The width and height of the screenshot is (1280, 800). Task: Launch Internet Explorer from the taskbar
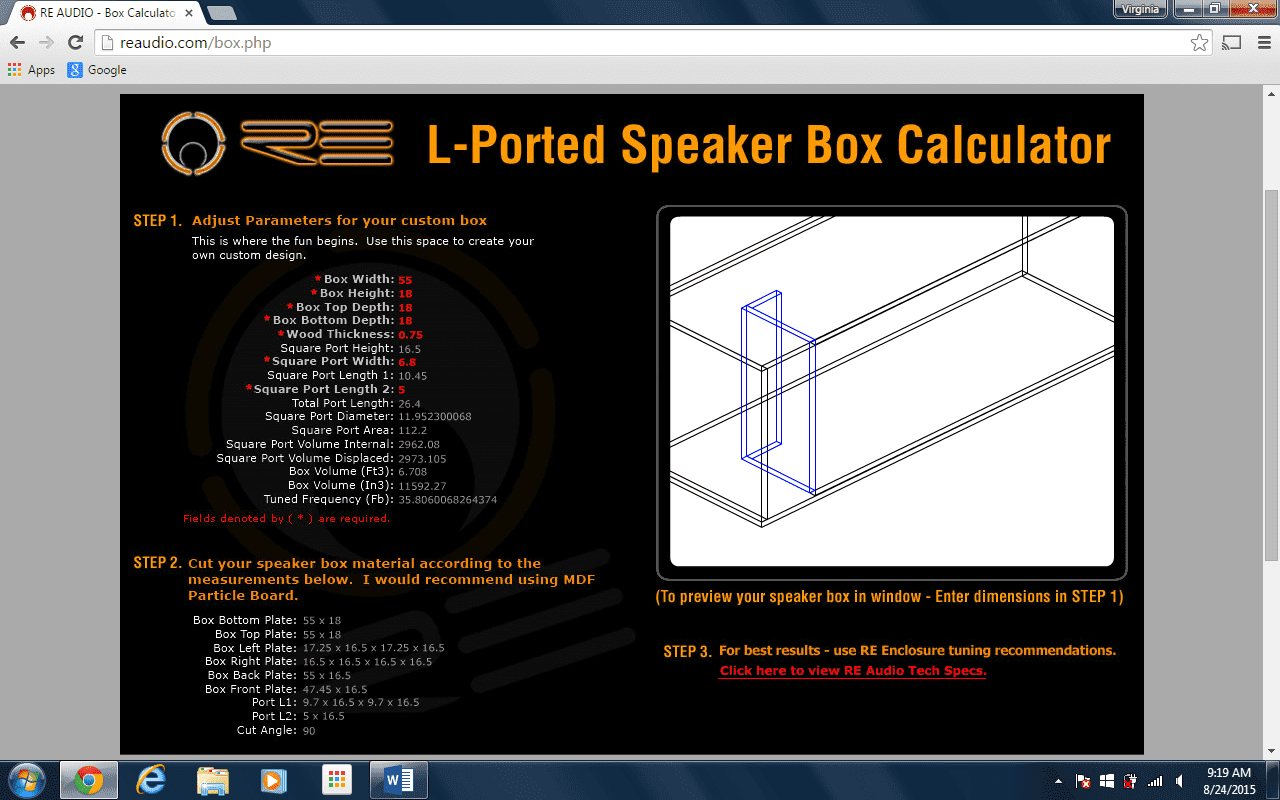tap(151, 780)
